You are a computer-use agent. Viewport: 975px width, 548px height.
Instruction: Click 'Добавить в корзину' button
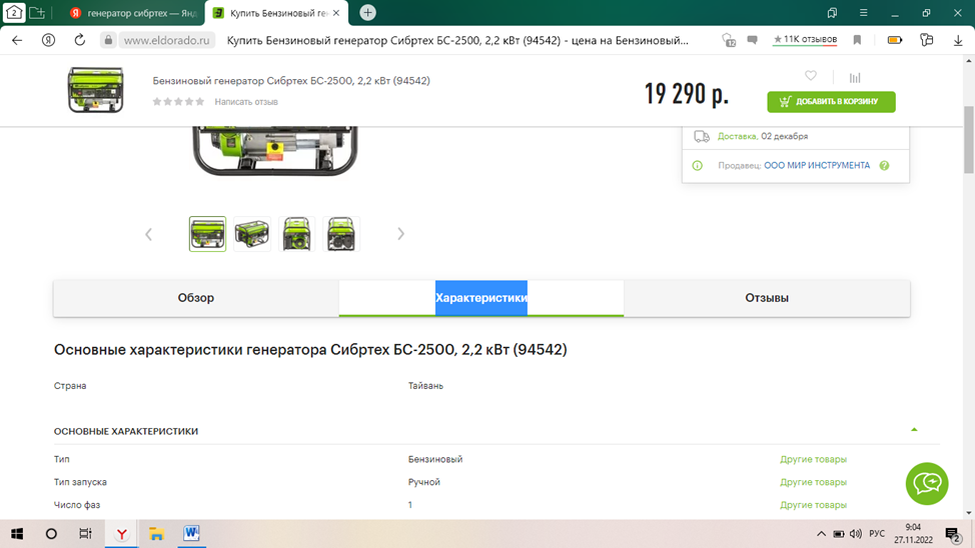[831, 101]
